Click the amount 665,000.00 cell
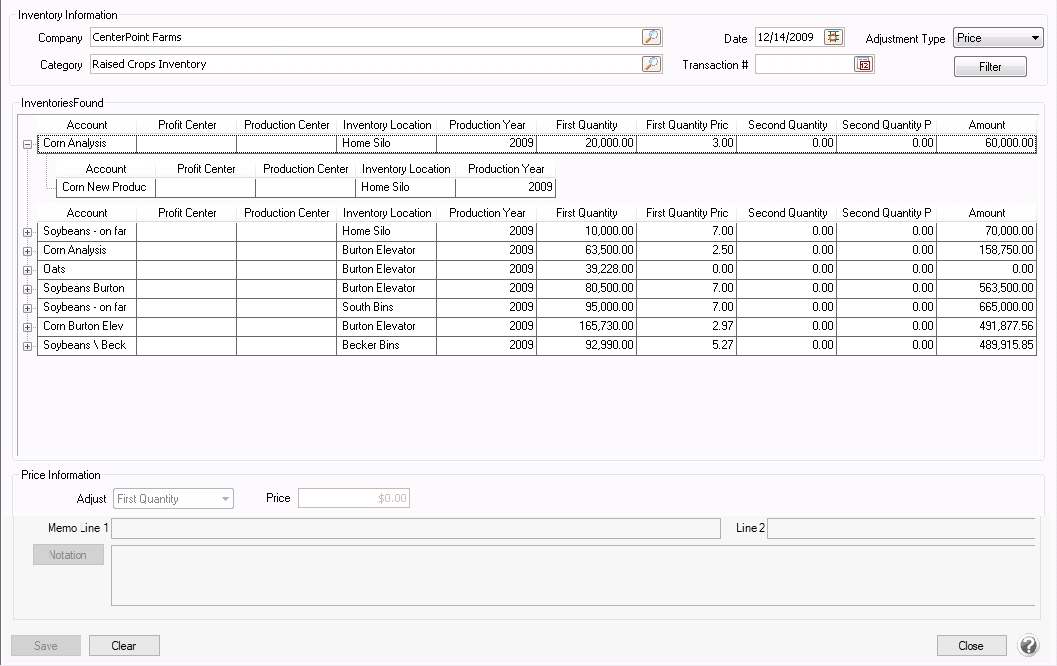 (986, 307)
